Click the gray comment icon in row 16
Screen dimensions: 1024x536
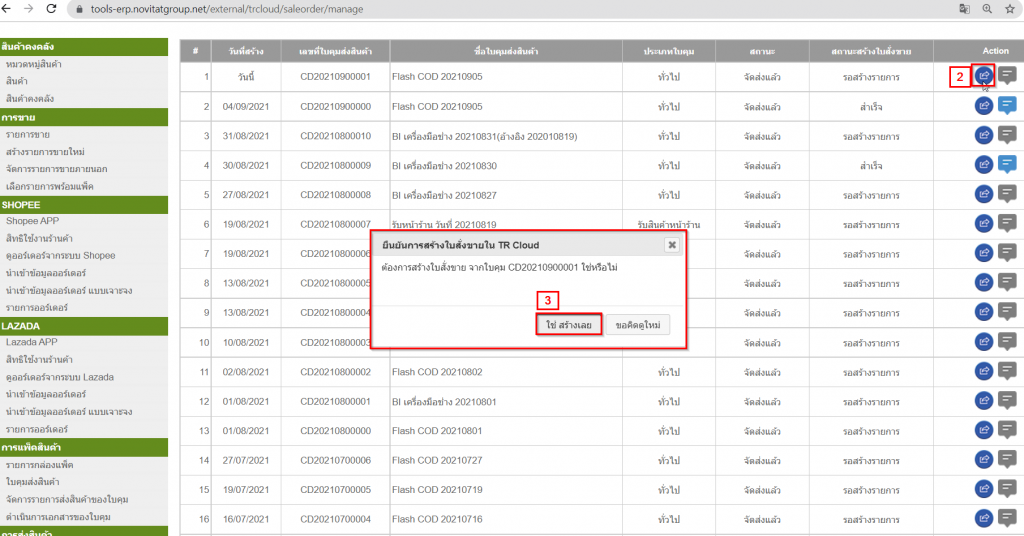point(1007,519)
